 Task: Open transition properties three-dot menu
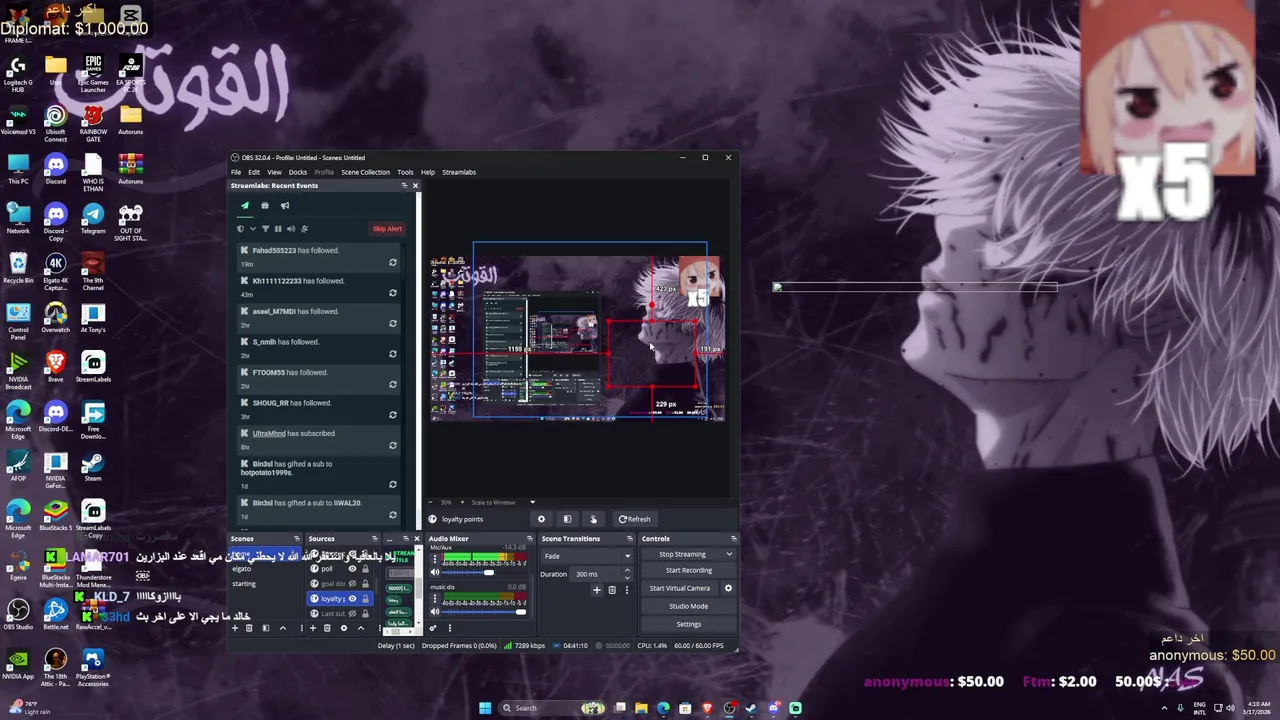point(626,590)
